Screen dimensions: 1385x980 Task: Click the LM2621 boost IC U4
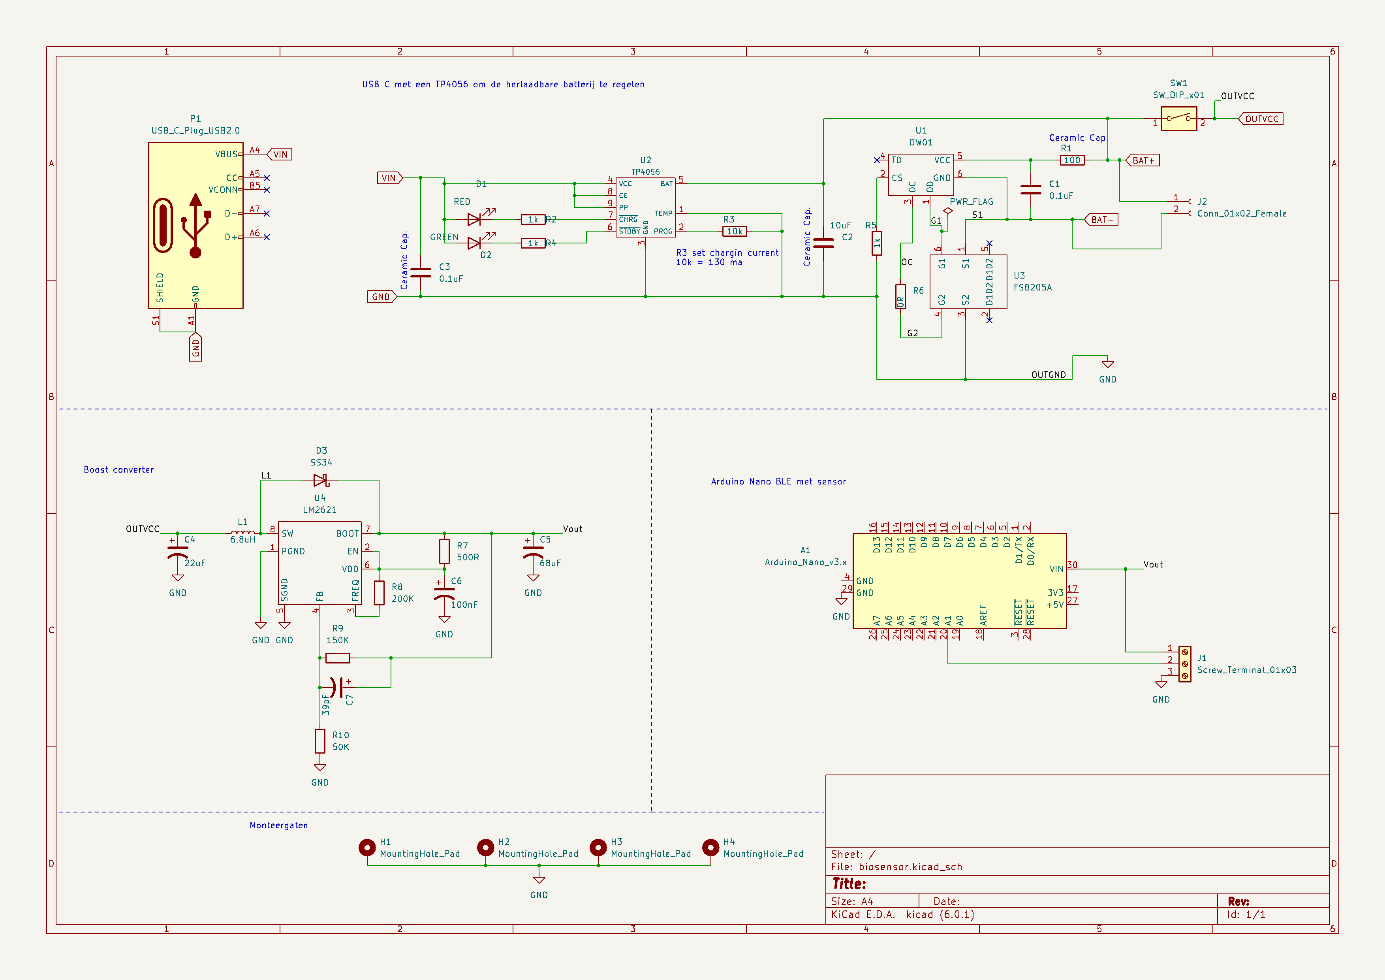pyautogui.click(x=320, y=564)
